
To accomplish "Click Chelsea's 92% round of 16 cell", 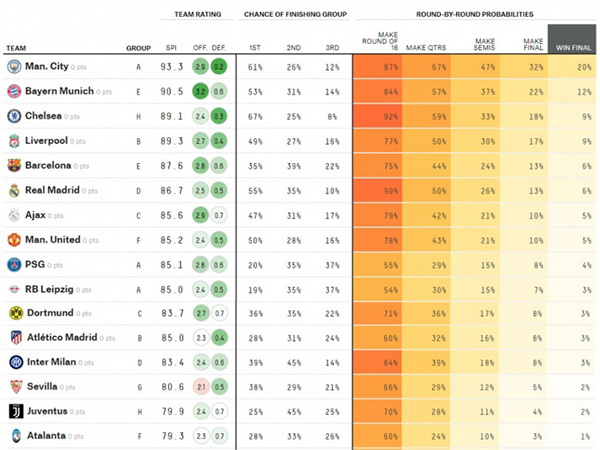I will [378, 116].
